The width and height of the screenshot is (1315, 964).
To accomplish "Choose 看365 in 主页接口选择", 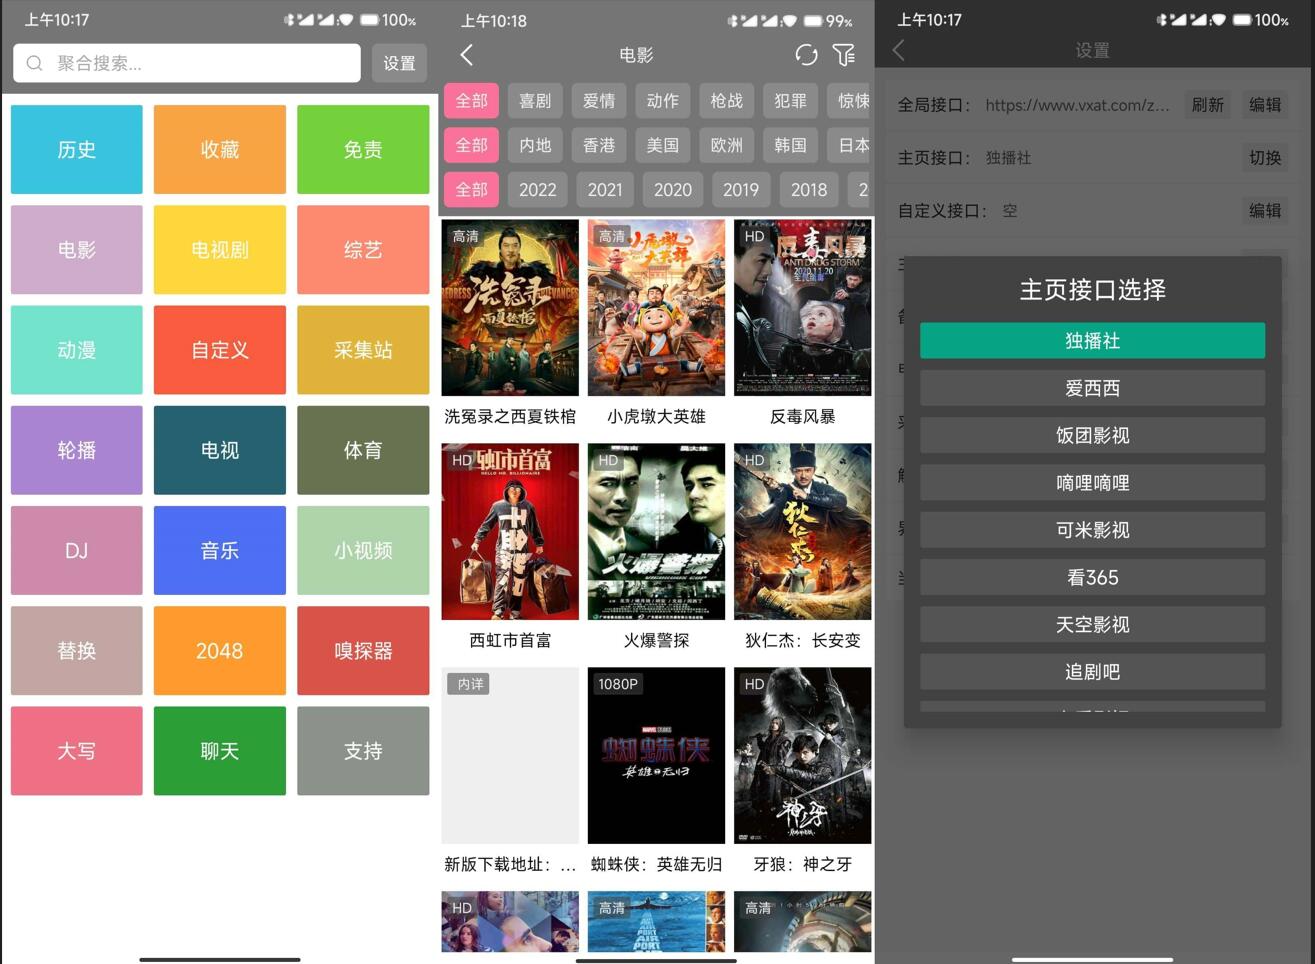I will [1092, 577].
